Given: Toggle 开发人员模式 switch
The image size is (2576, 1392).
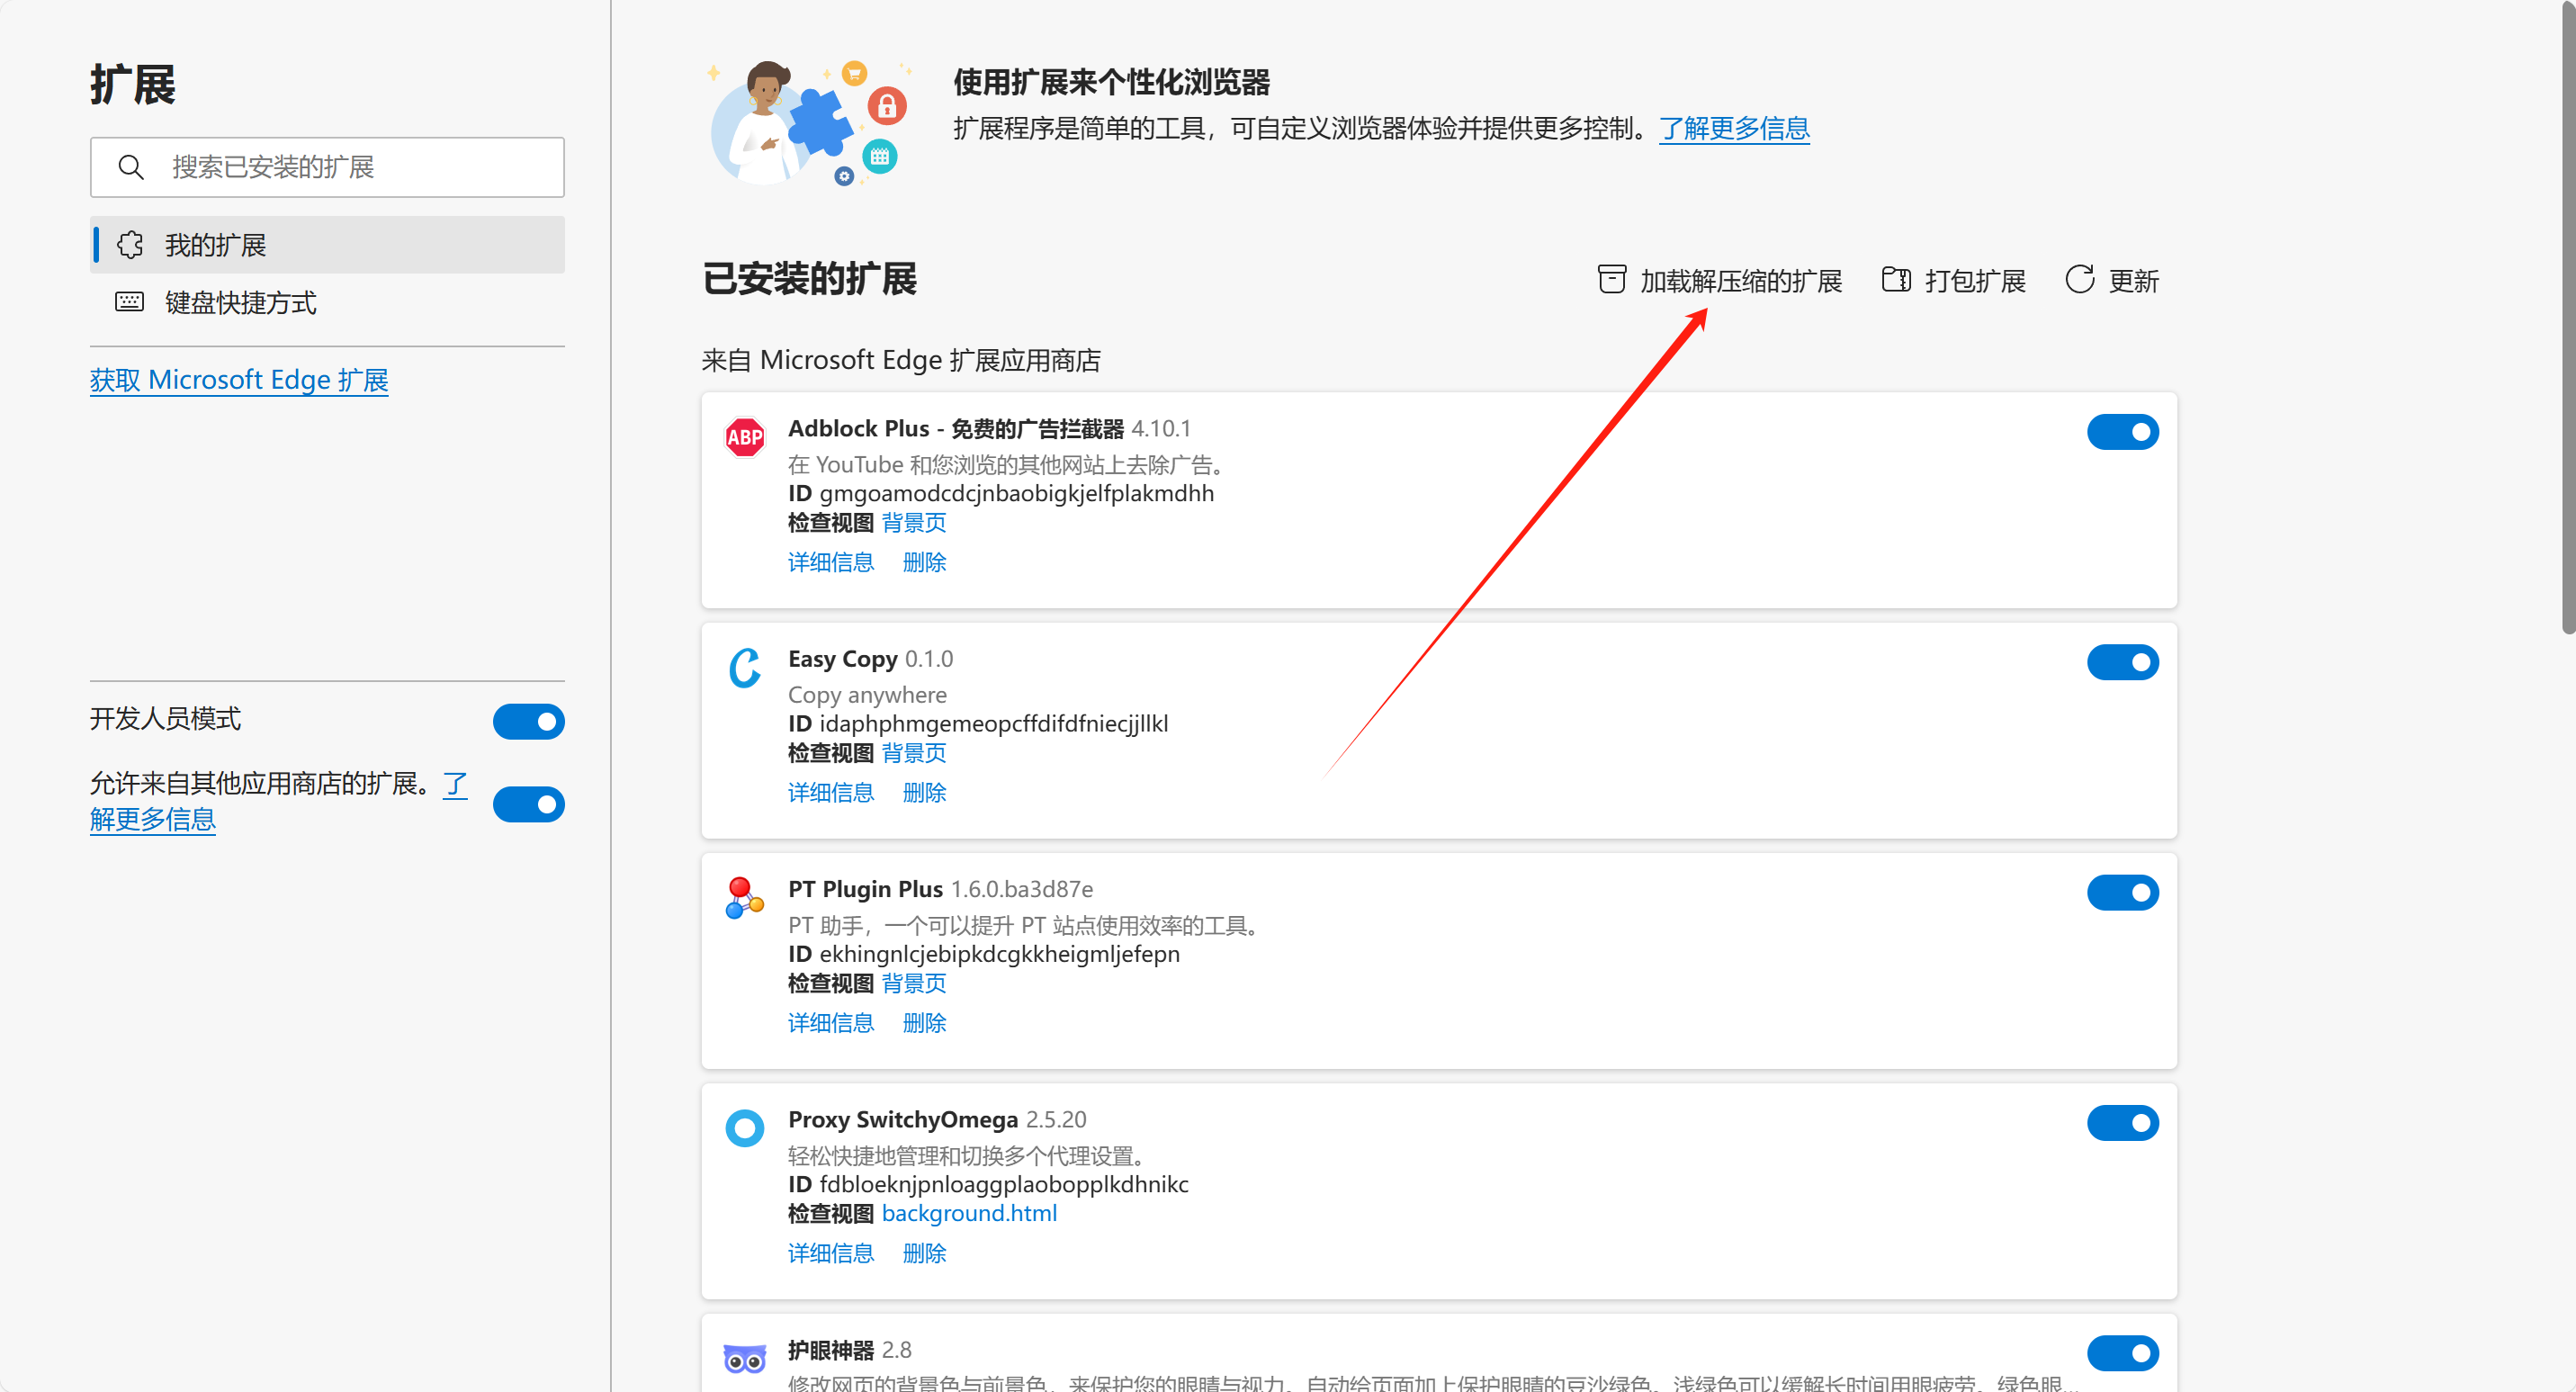Looking at the screenshot, I should click(529, 721).
